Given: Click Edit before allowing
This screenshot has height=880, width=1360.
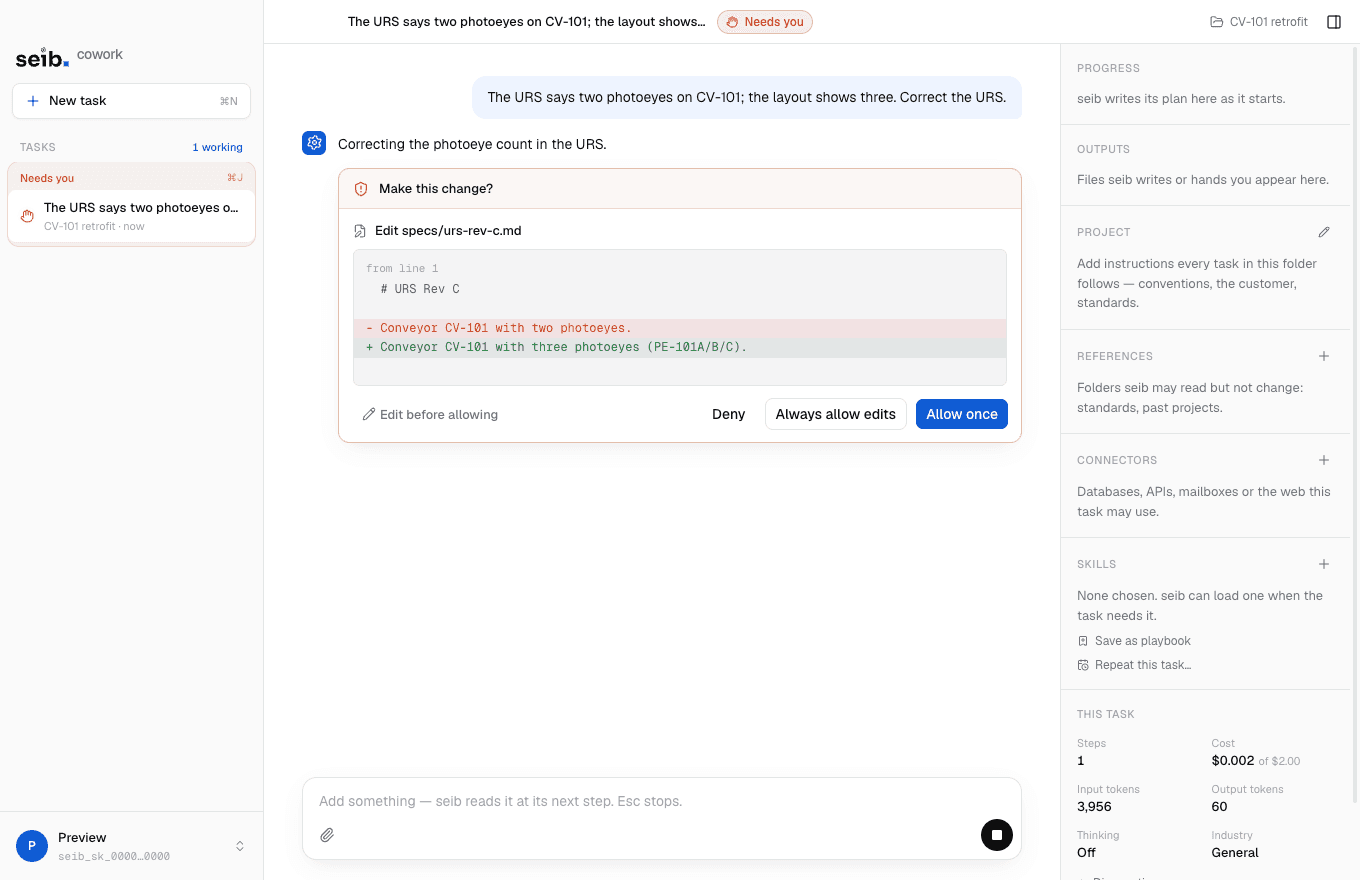Looking at the screenshot, I should (430, 414).
